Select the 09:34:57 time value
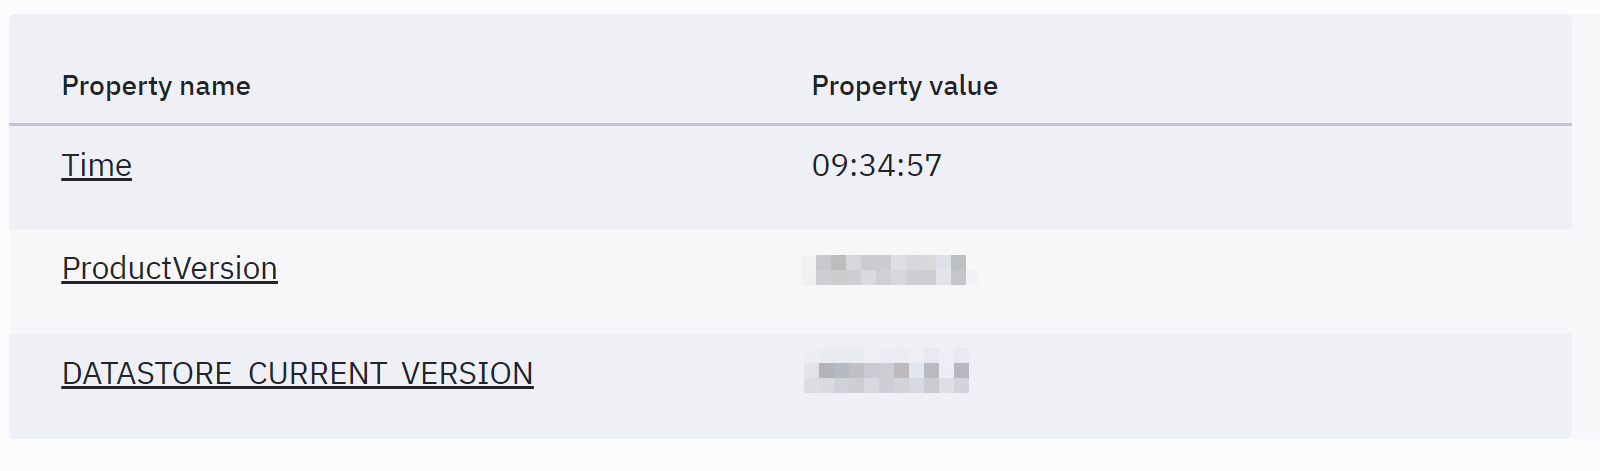This screenshot has width=1600, height=471. point(876,166)
